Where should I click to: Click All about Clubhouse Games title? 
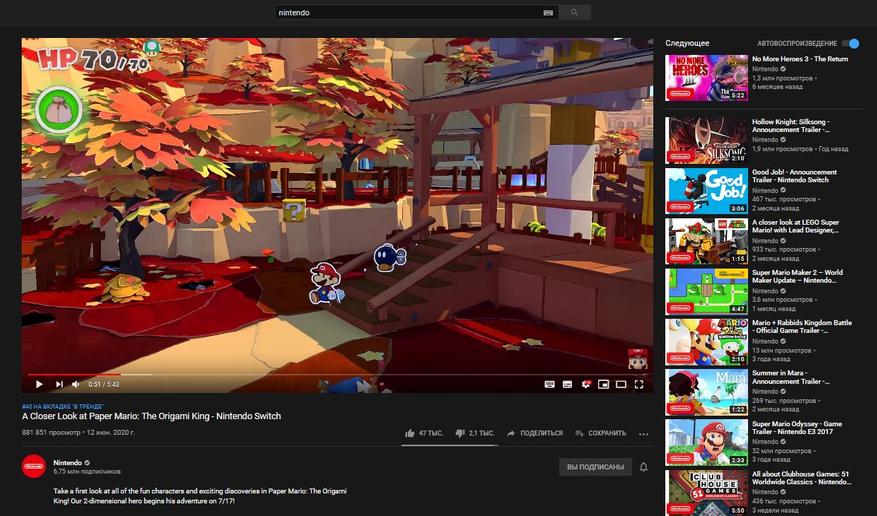coord(800,477)
